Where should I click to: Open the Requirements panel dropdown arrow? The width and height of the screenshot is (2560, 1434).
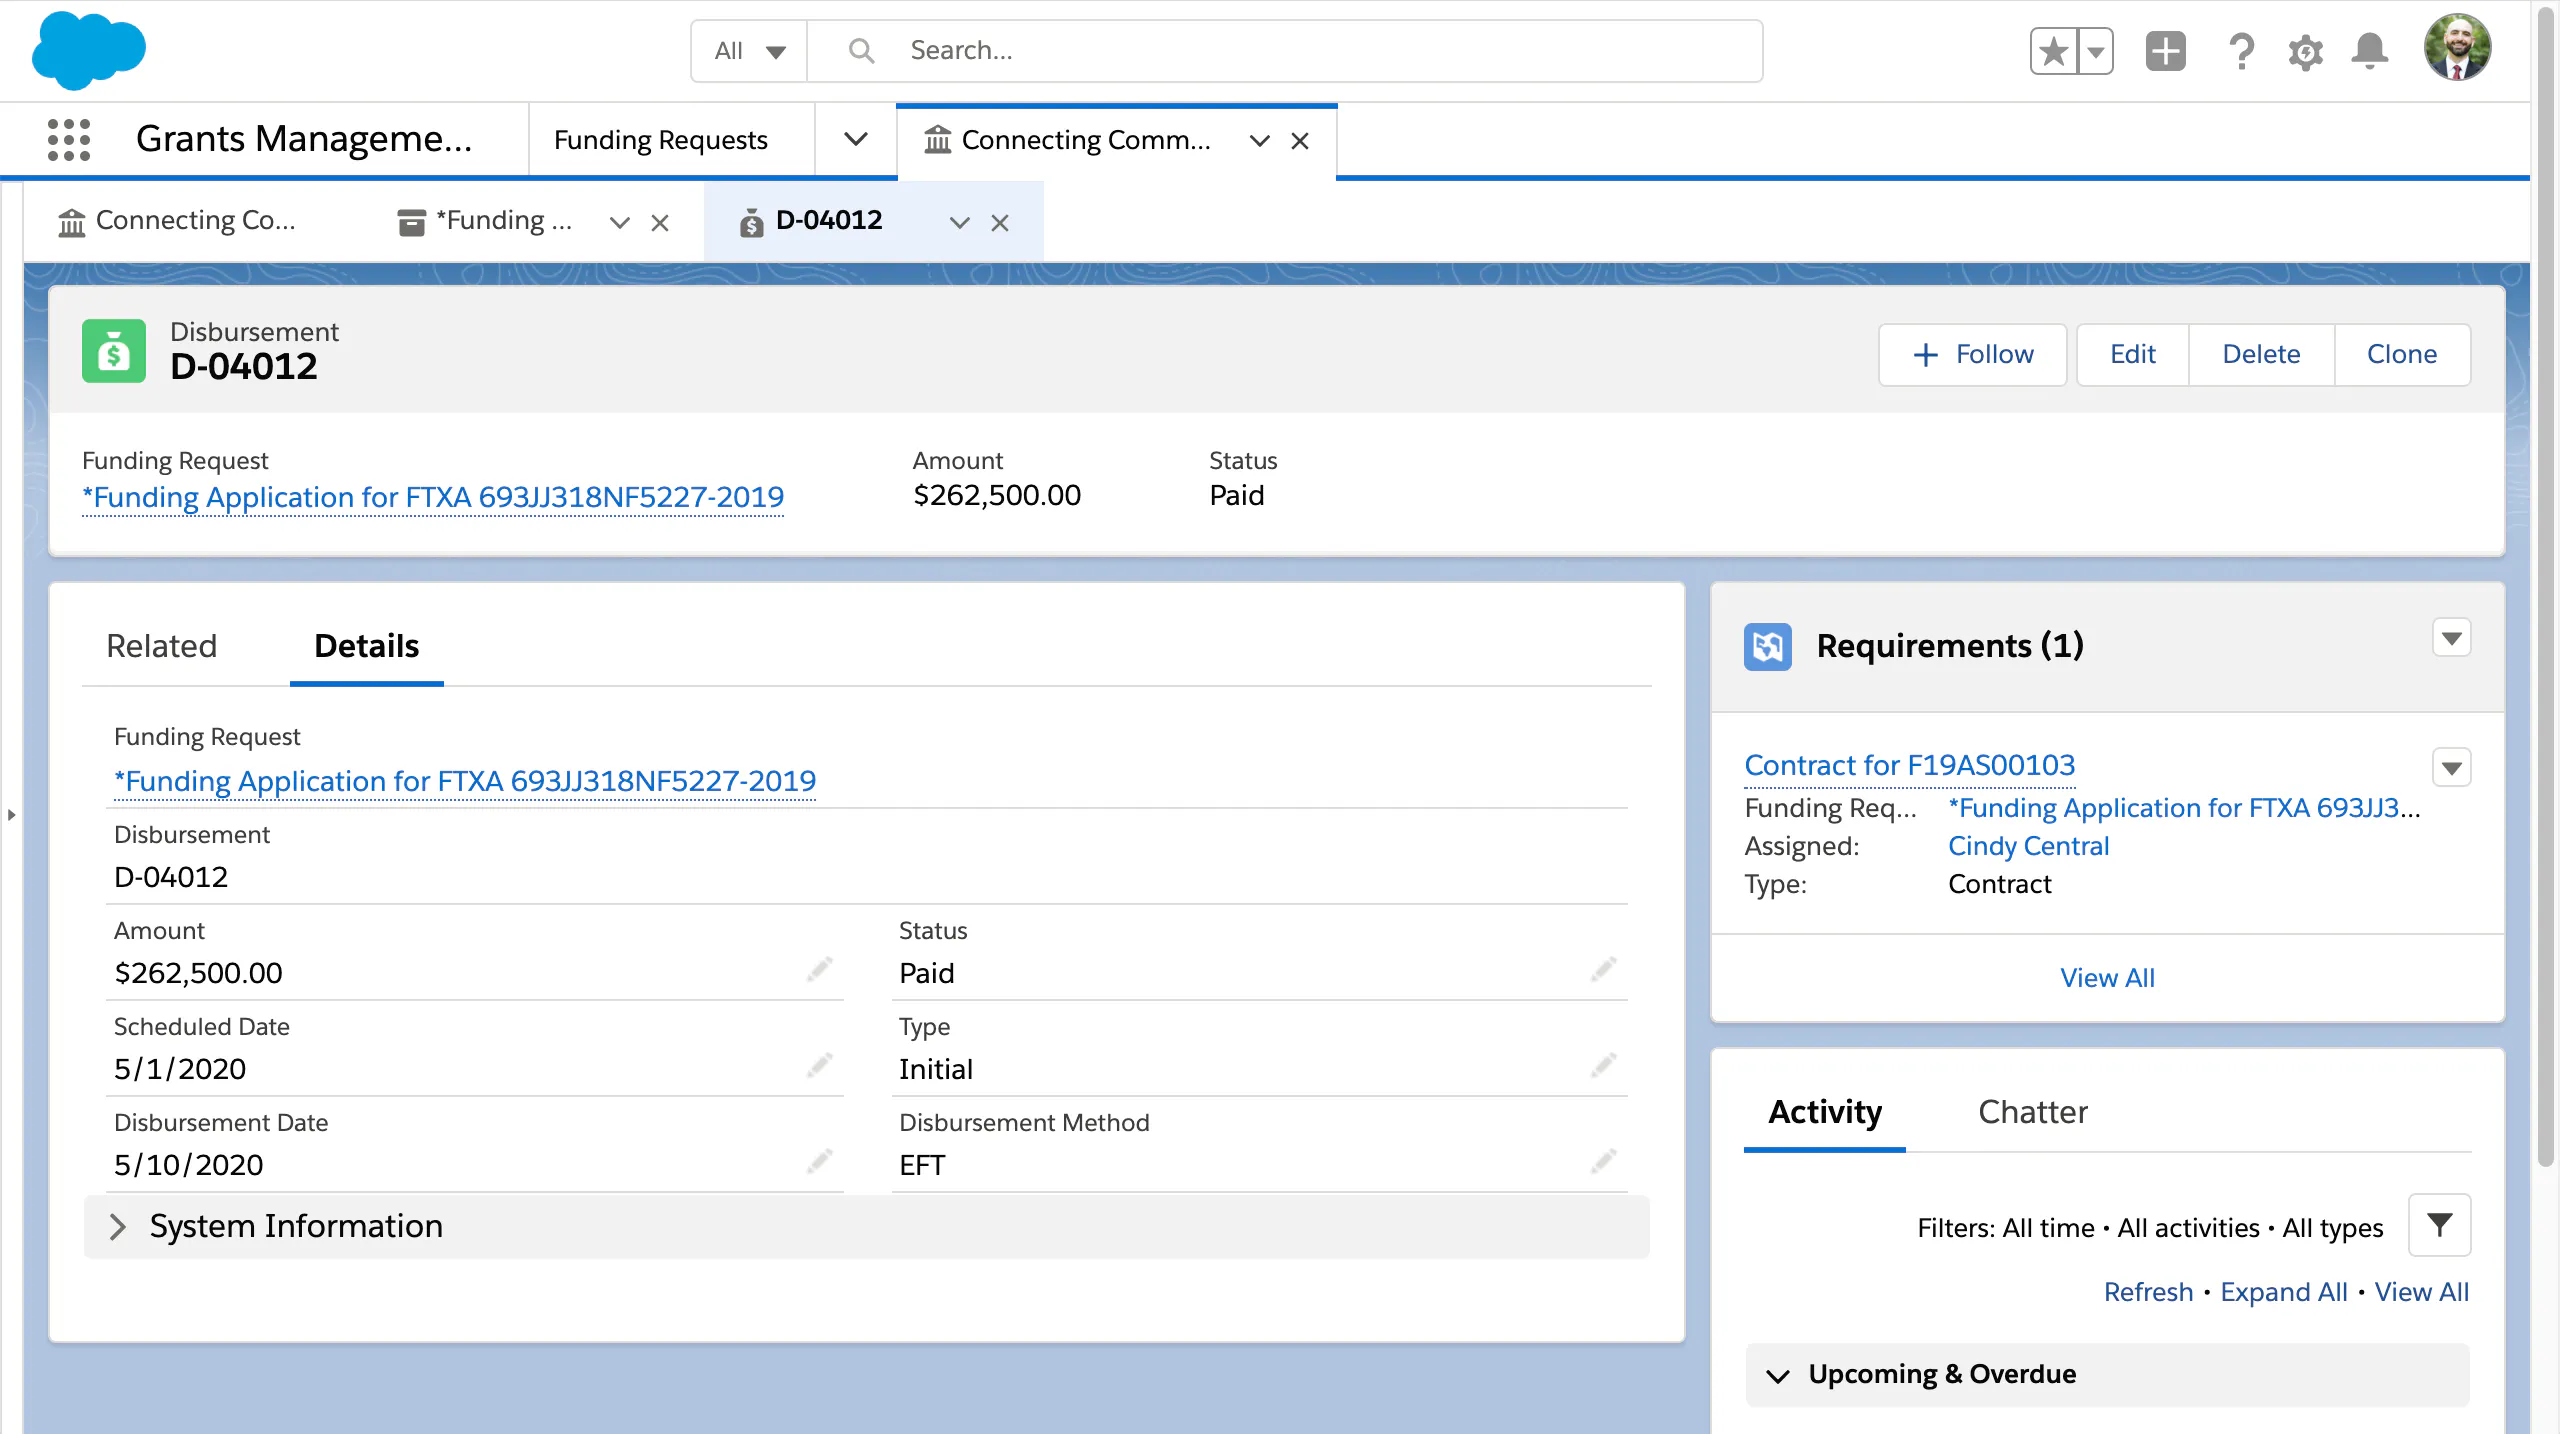[2451, 638]
